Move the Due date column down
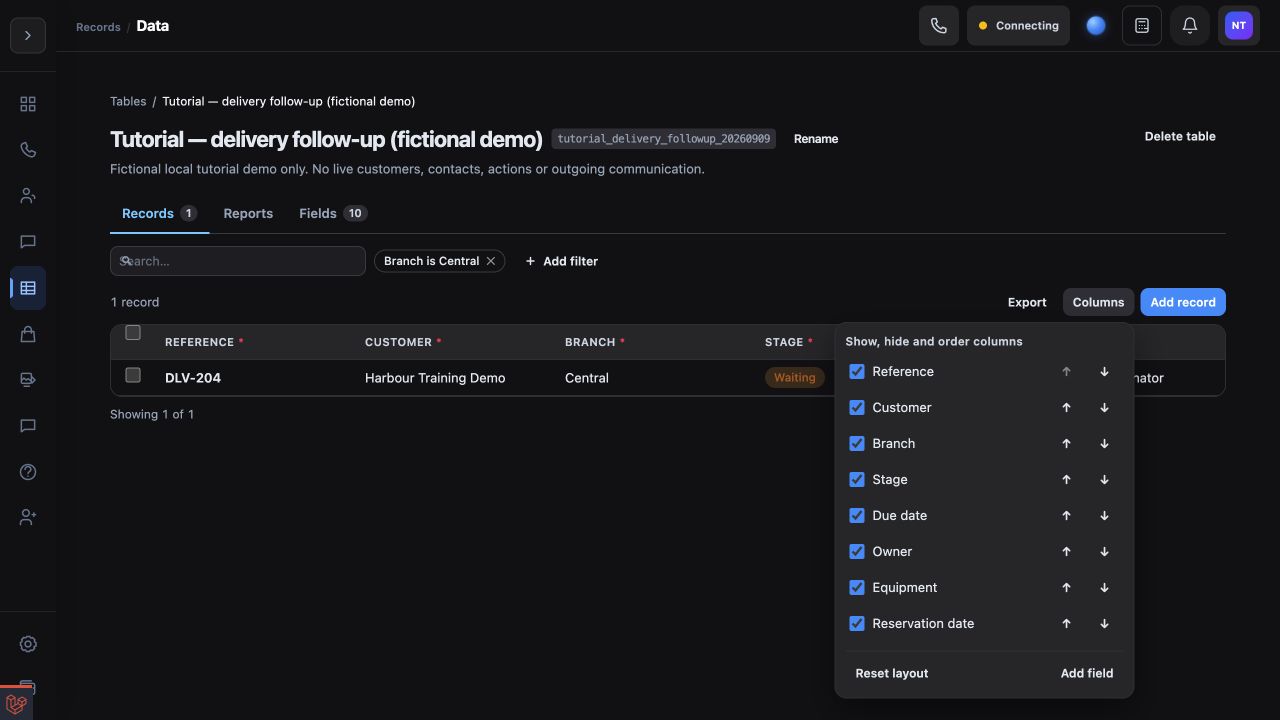The width and height of the screenshot is (1280, 720). pyautogui.click(x=1104, y=515)
